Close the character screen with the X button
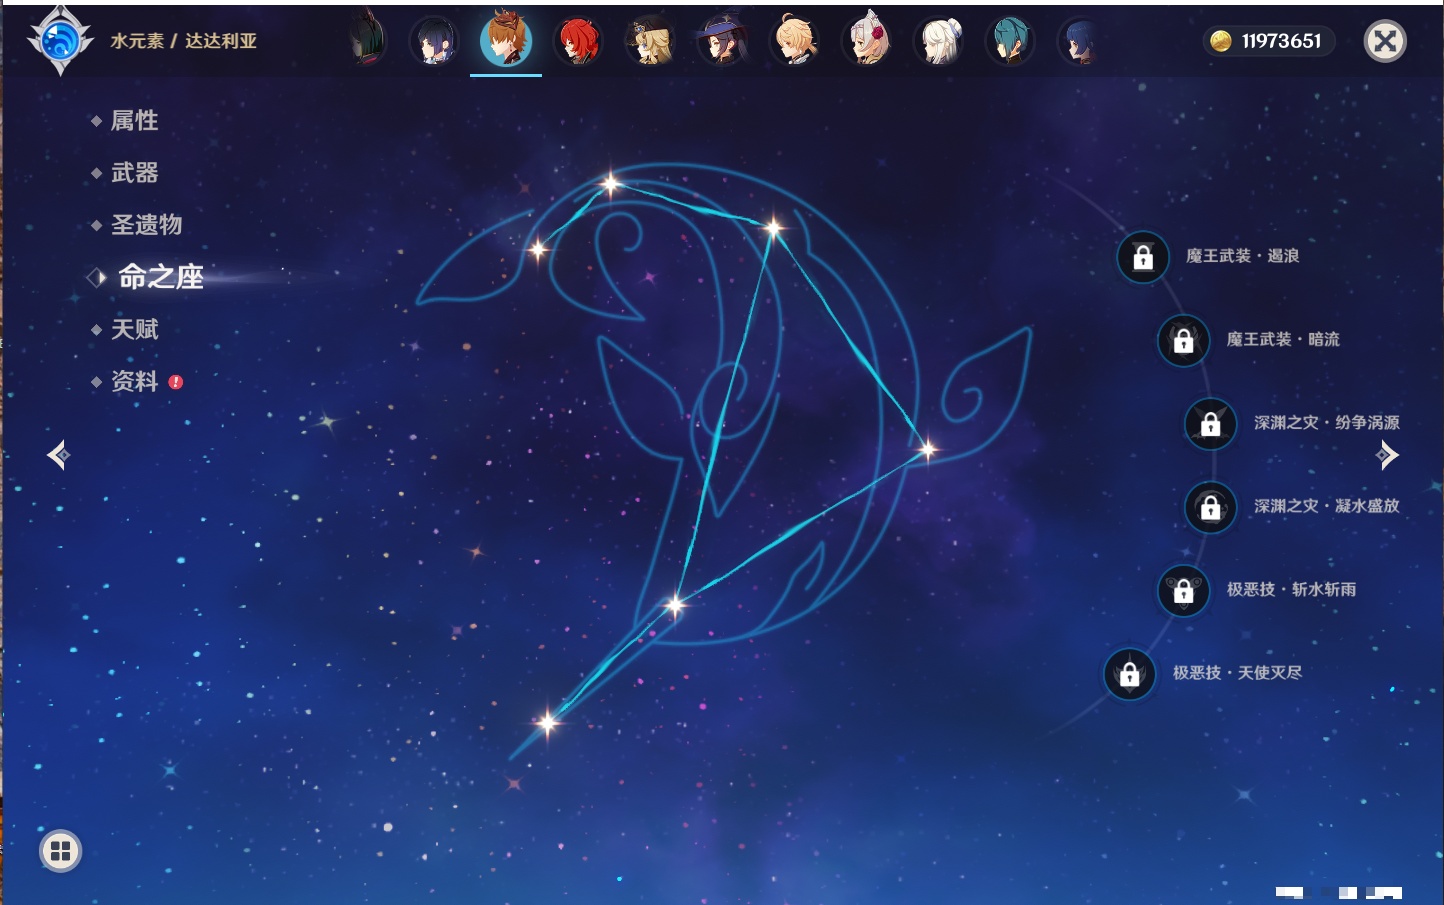Screen dimensions: 1444x905 point(1385,41)
